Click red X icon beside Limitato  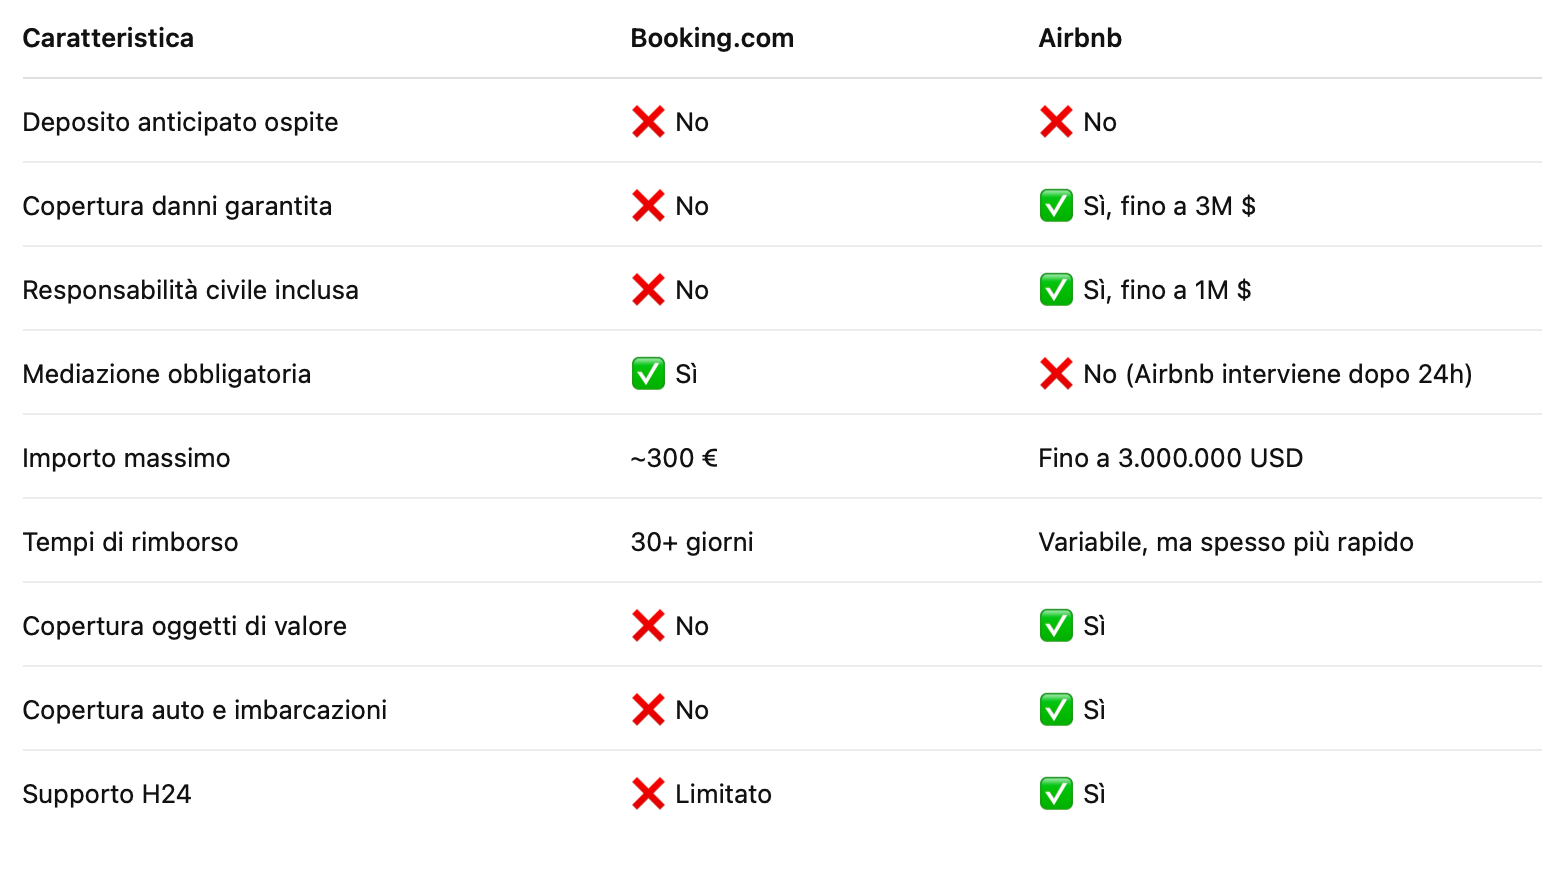[x=648, y=794]
